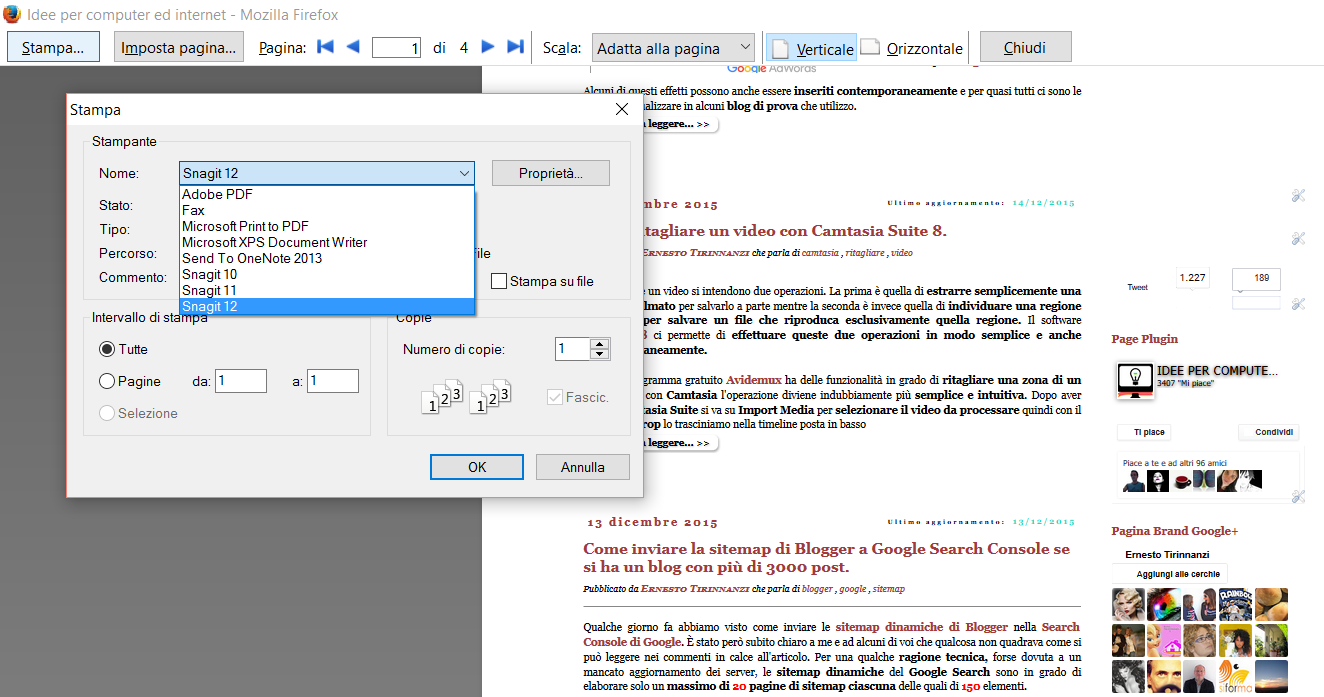Select Orizzontale landscape orientation
Viewport: 1324px width, 697px height.
[x=912, y=48]
